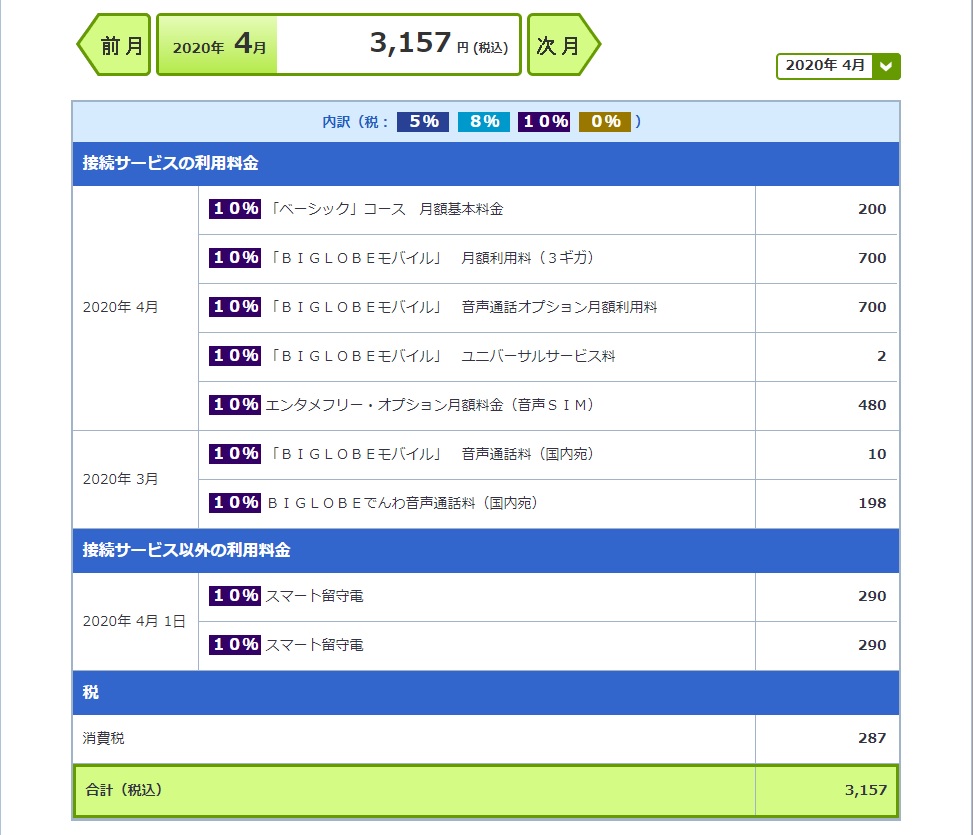973x835 pixels.
Task: Go to previous month with 前月 button
Action: tap(115, 45)
